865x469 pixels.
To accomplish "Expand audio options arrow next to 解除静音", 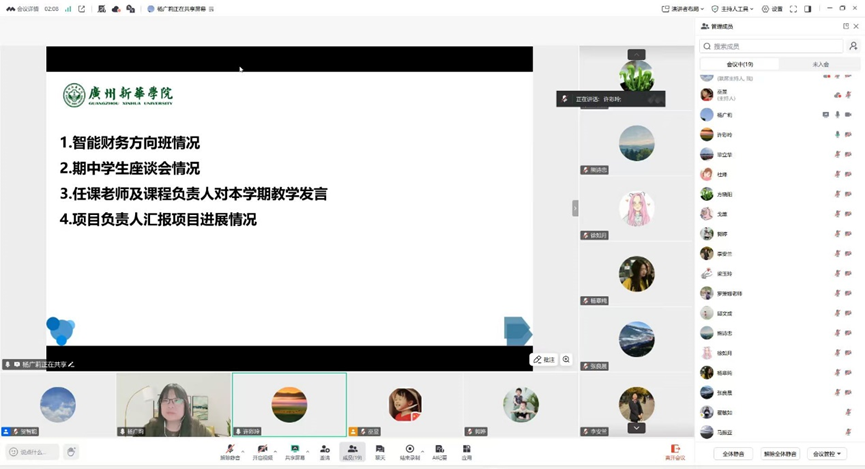I will point(241,449).
